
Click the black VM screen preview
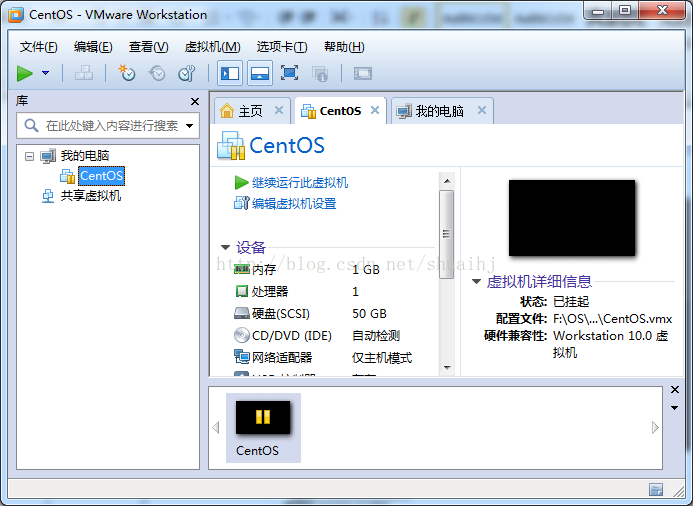572,217
